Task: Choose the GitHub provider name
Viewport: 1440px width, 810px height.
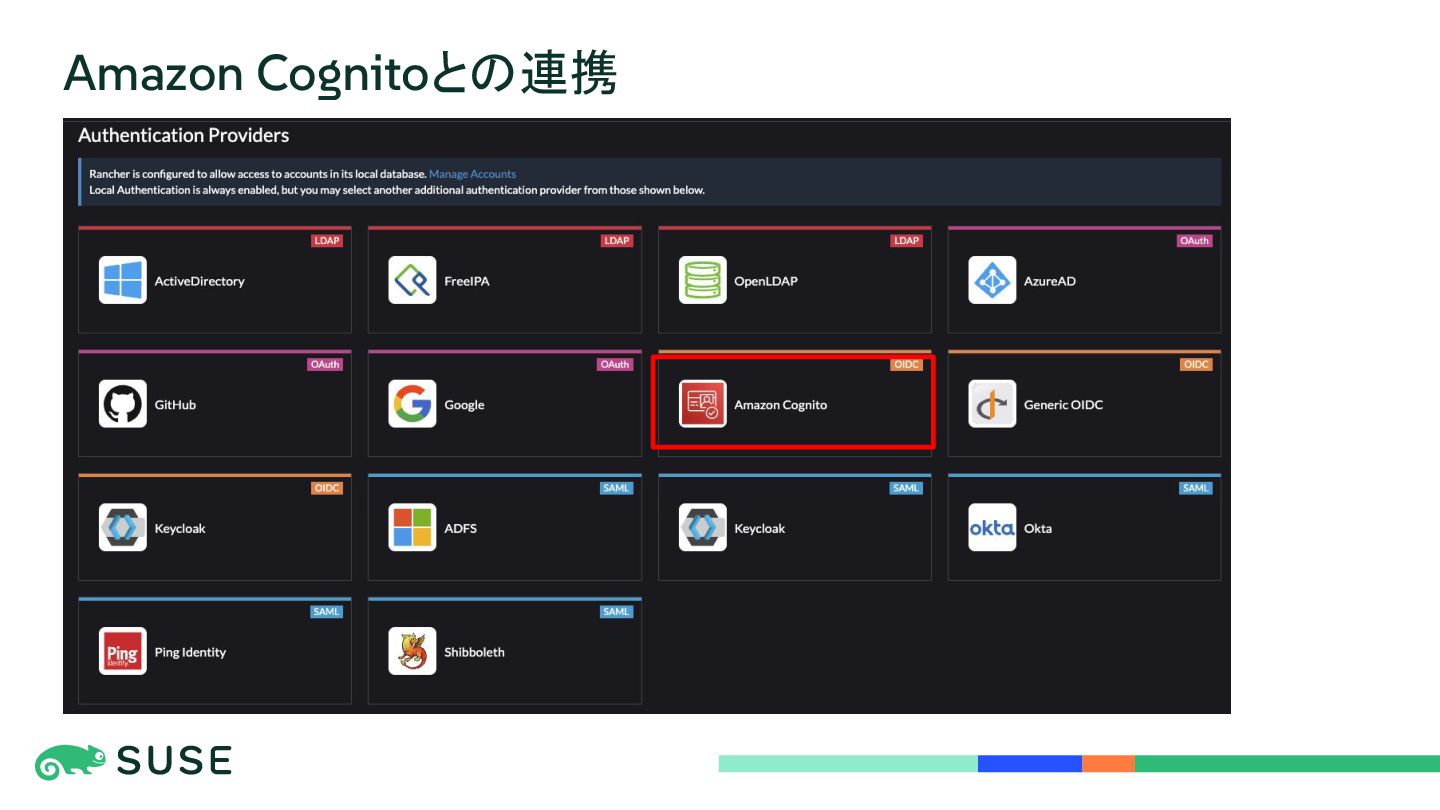Action: click(175, 405)
